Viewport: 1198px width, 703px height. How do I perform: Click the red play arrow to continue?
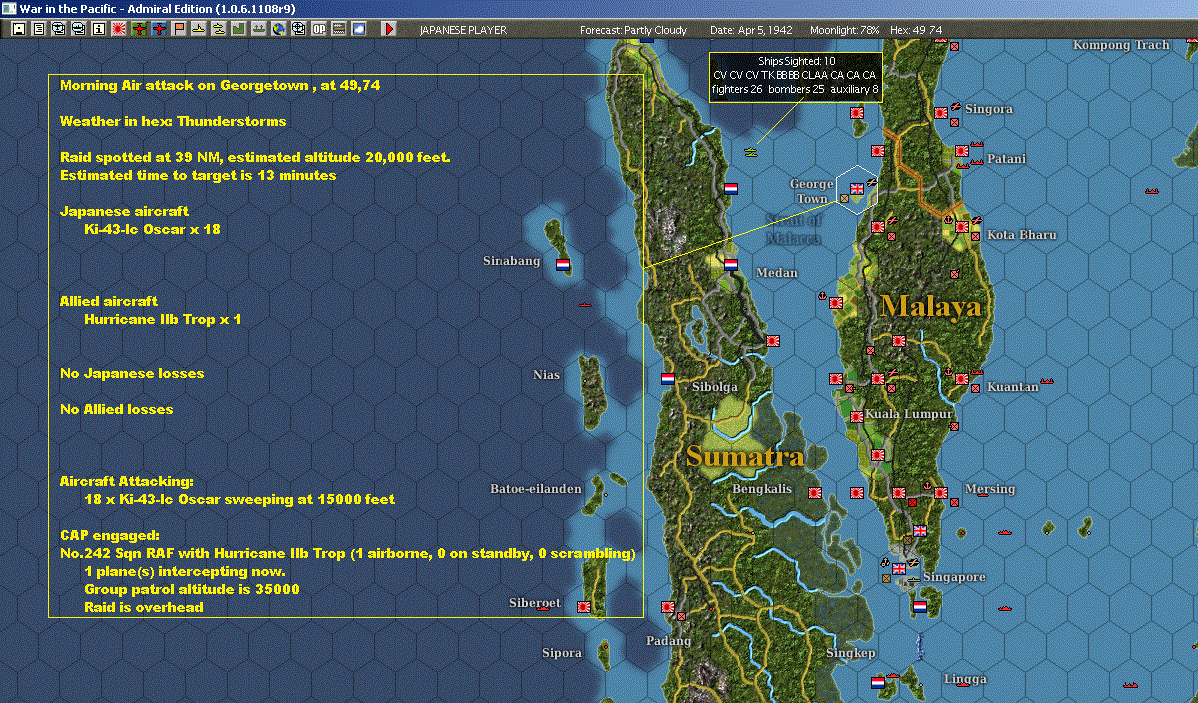click(x=389, y=29)
